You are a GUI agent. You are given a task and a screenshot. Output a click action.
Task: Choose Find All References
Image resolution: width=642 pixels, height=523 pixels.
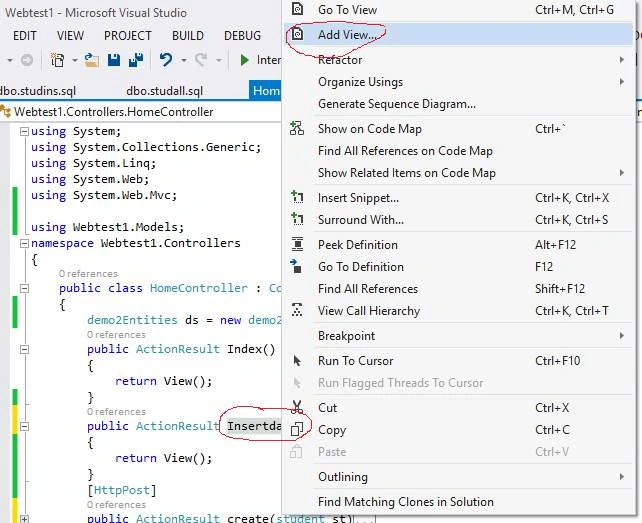pyautogui.click(x=459, y=289)
